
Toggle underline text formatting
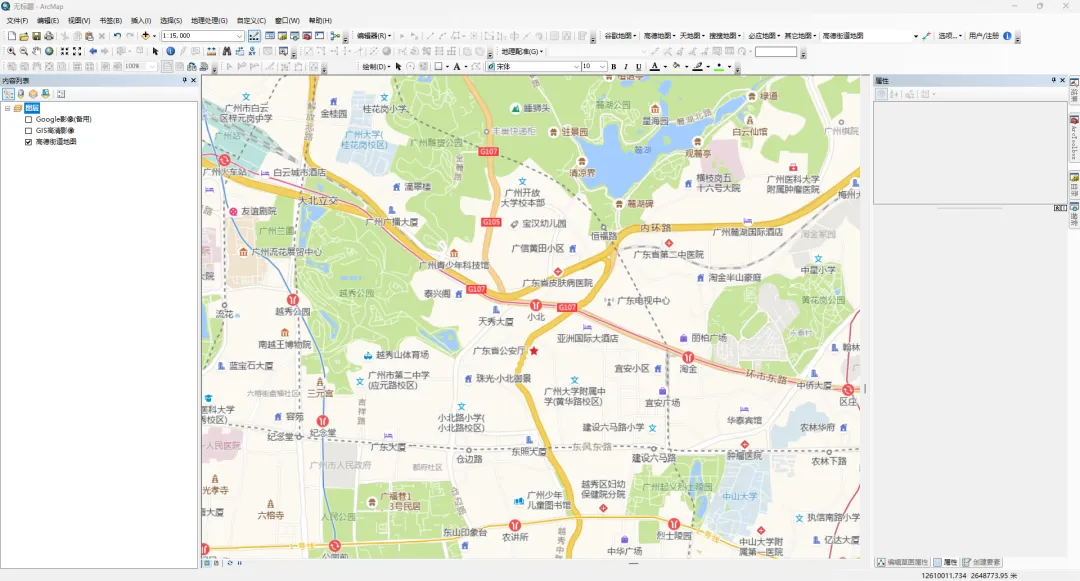(x=638, y=67)
